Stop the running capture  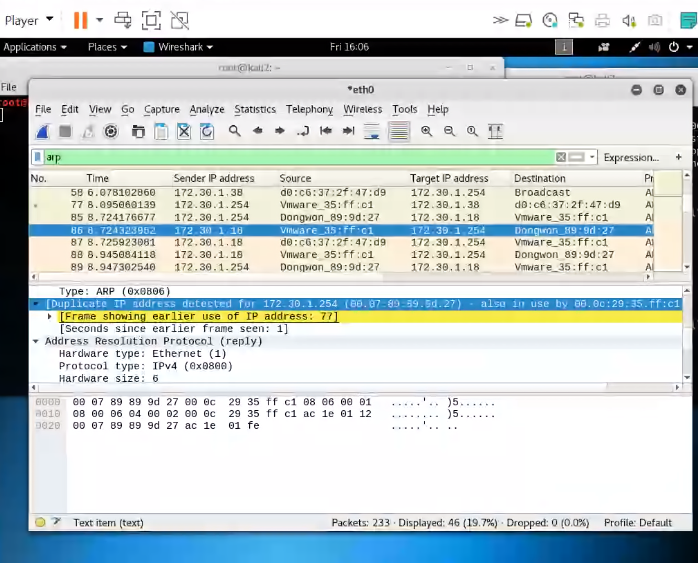[65, 131]
